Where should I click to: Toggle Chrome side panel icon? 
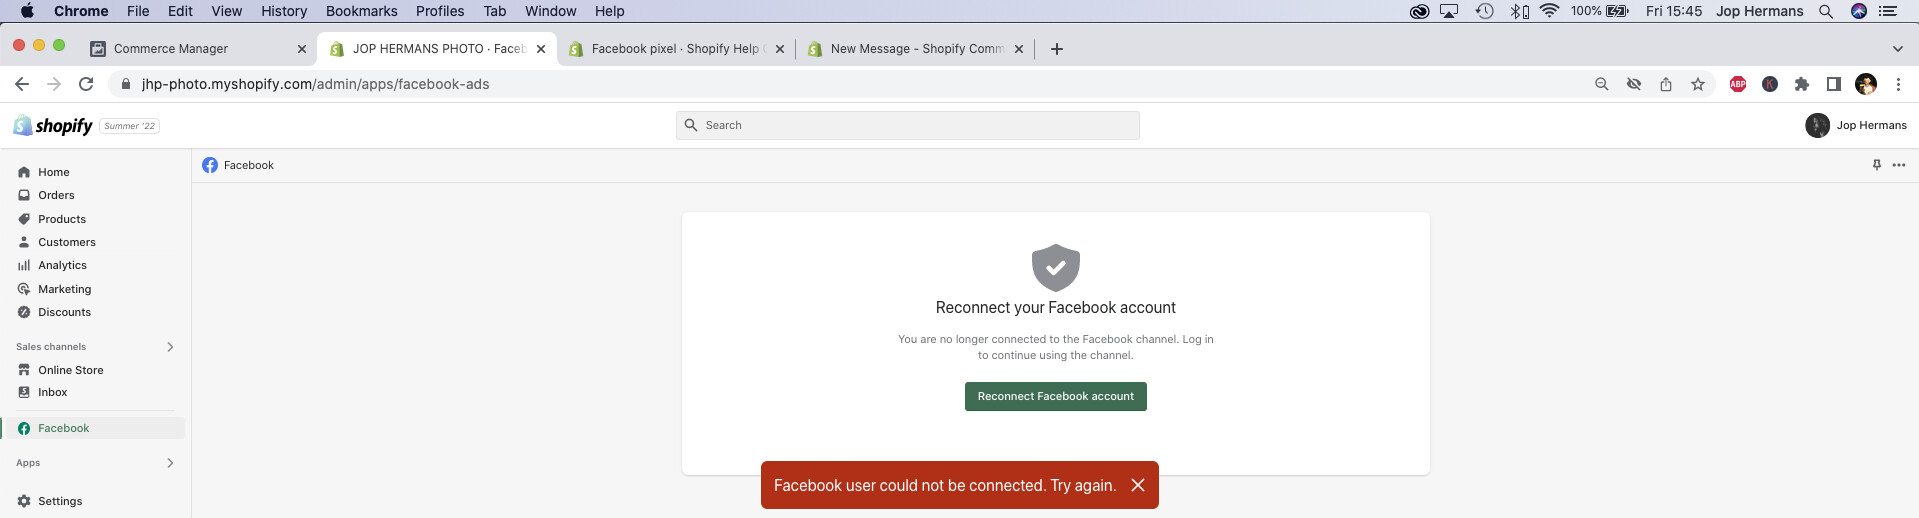(1834, 84)
